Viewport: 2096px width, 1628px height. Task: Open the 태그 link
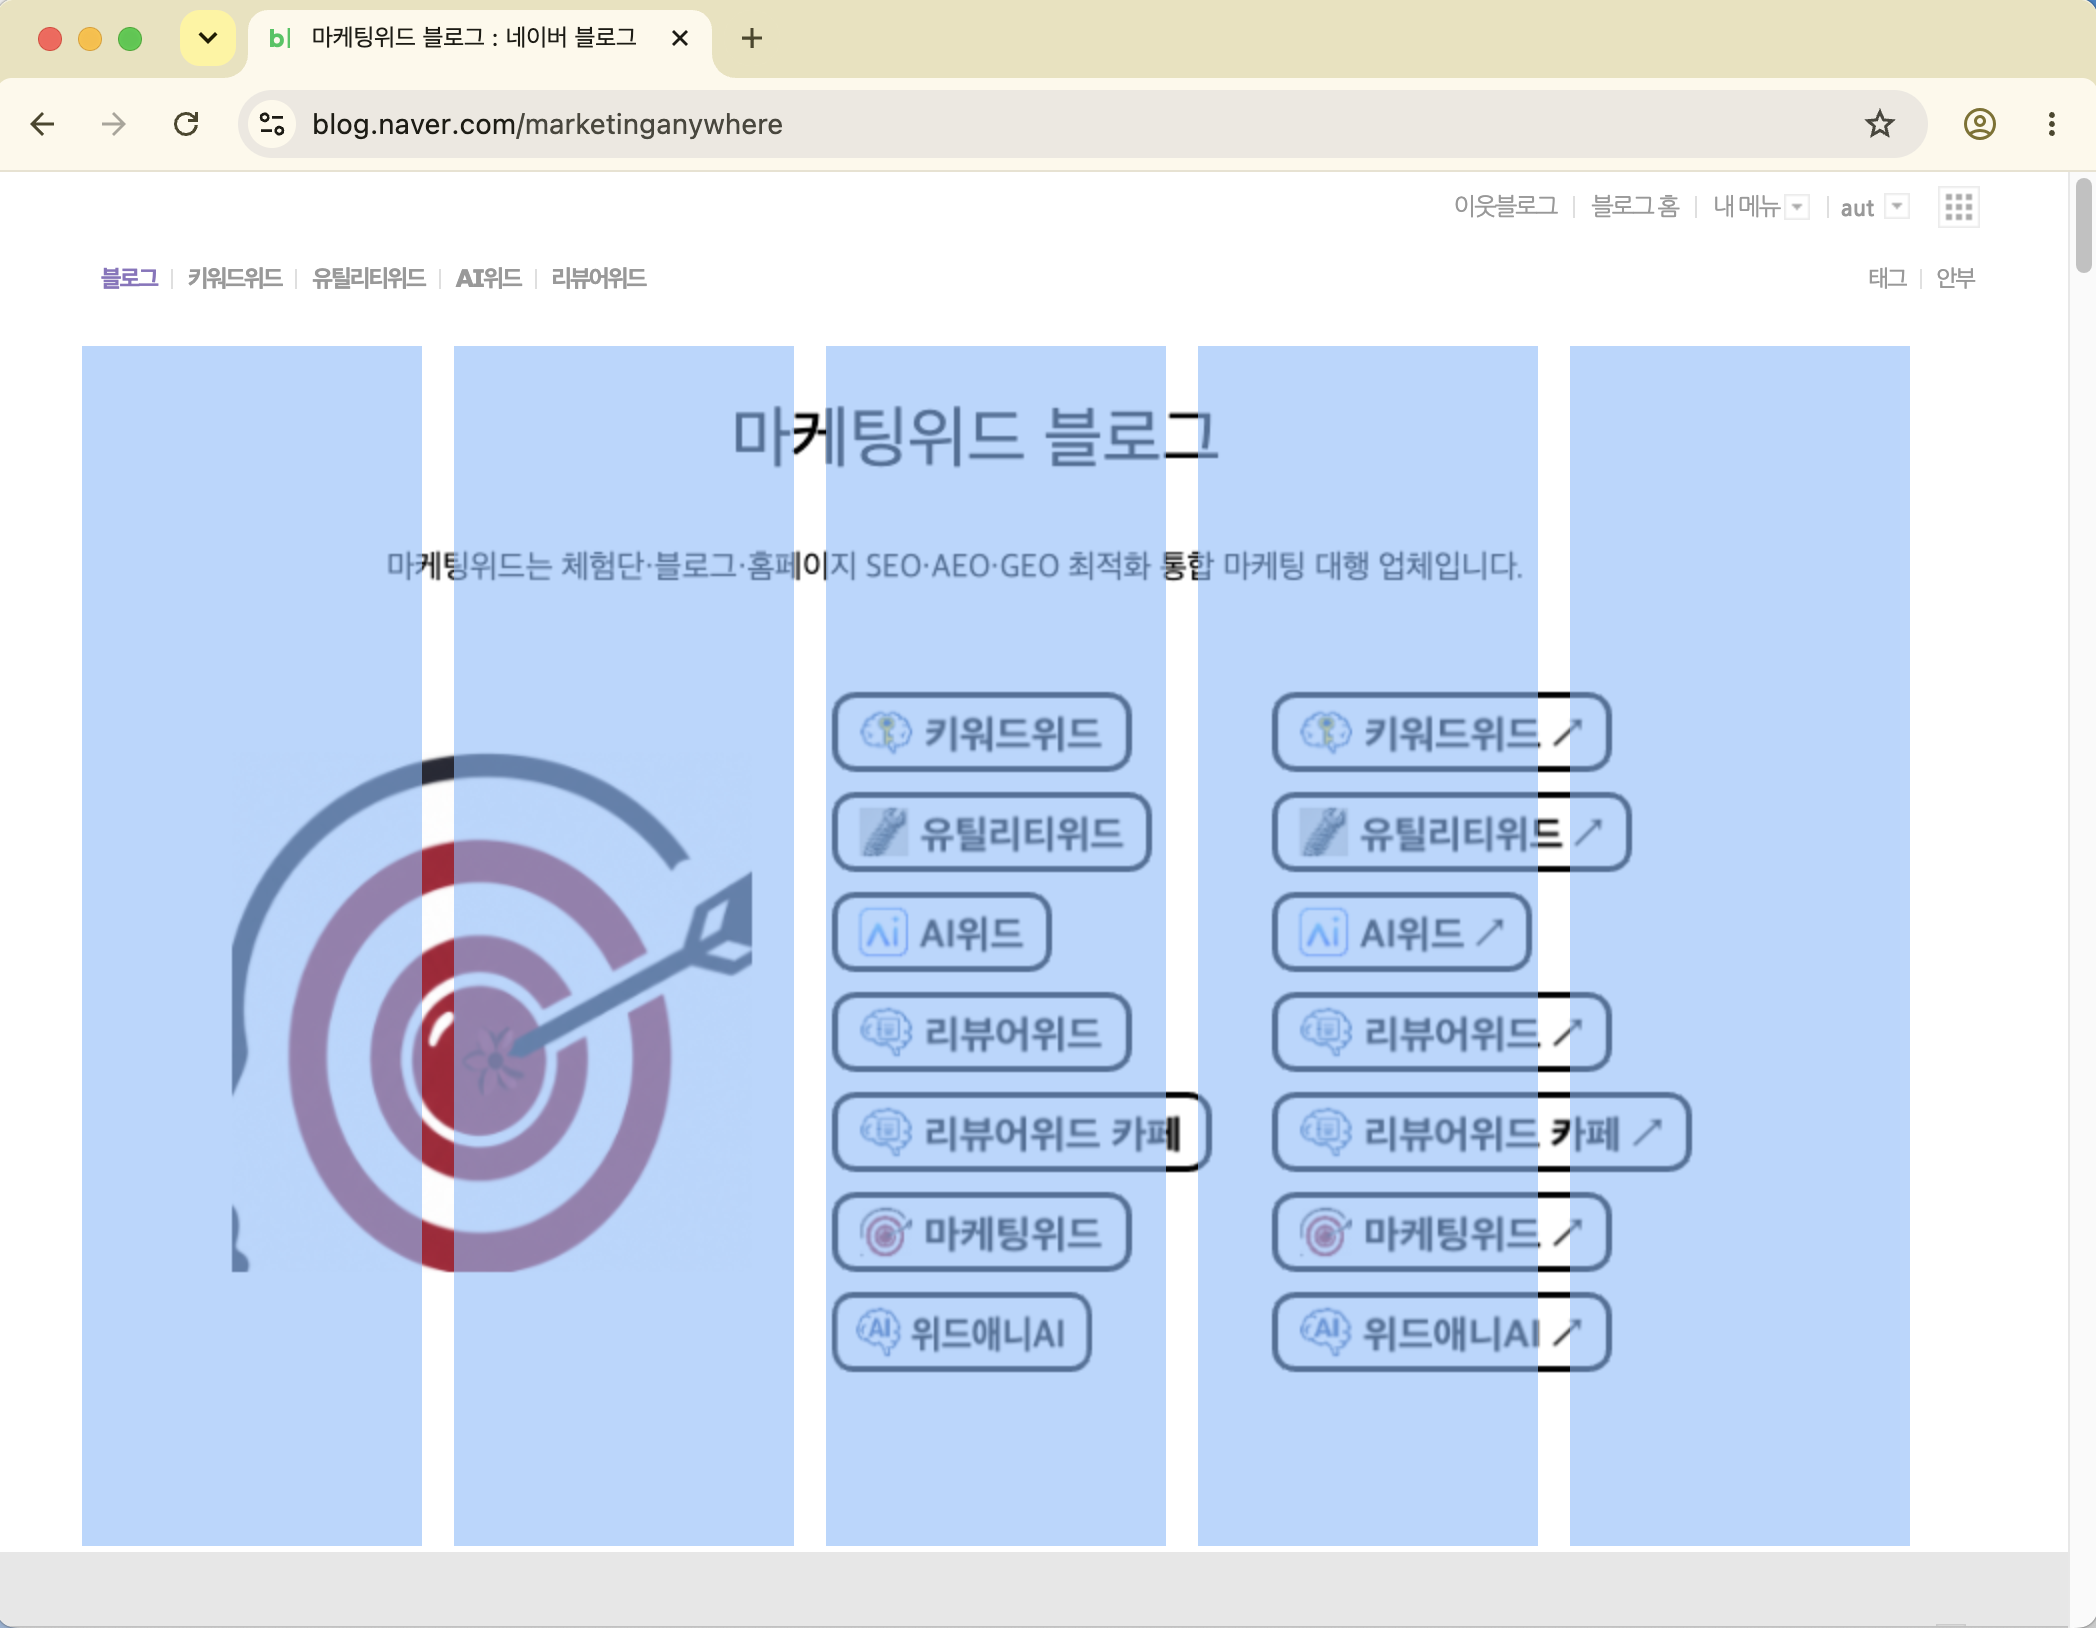(1887, 278)
